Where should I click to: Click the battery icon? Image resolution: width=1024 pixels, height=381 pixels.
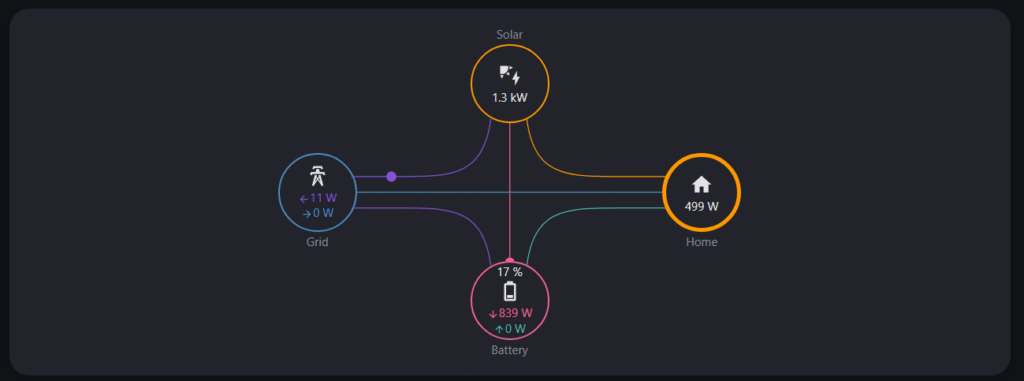[x=510, y=291]
